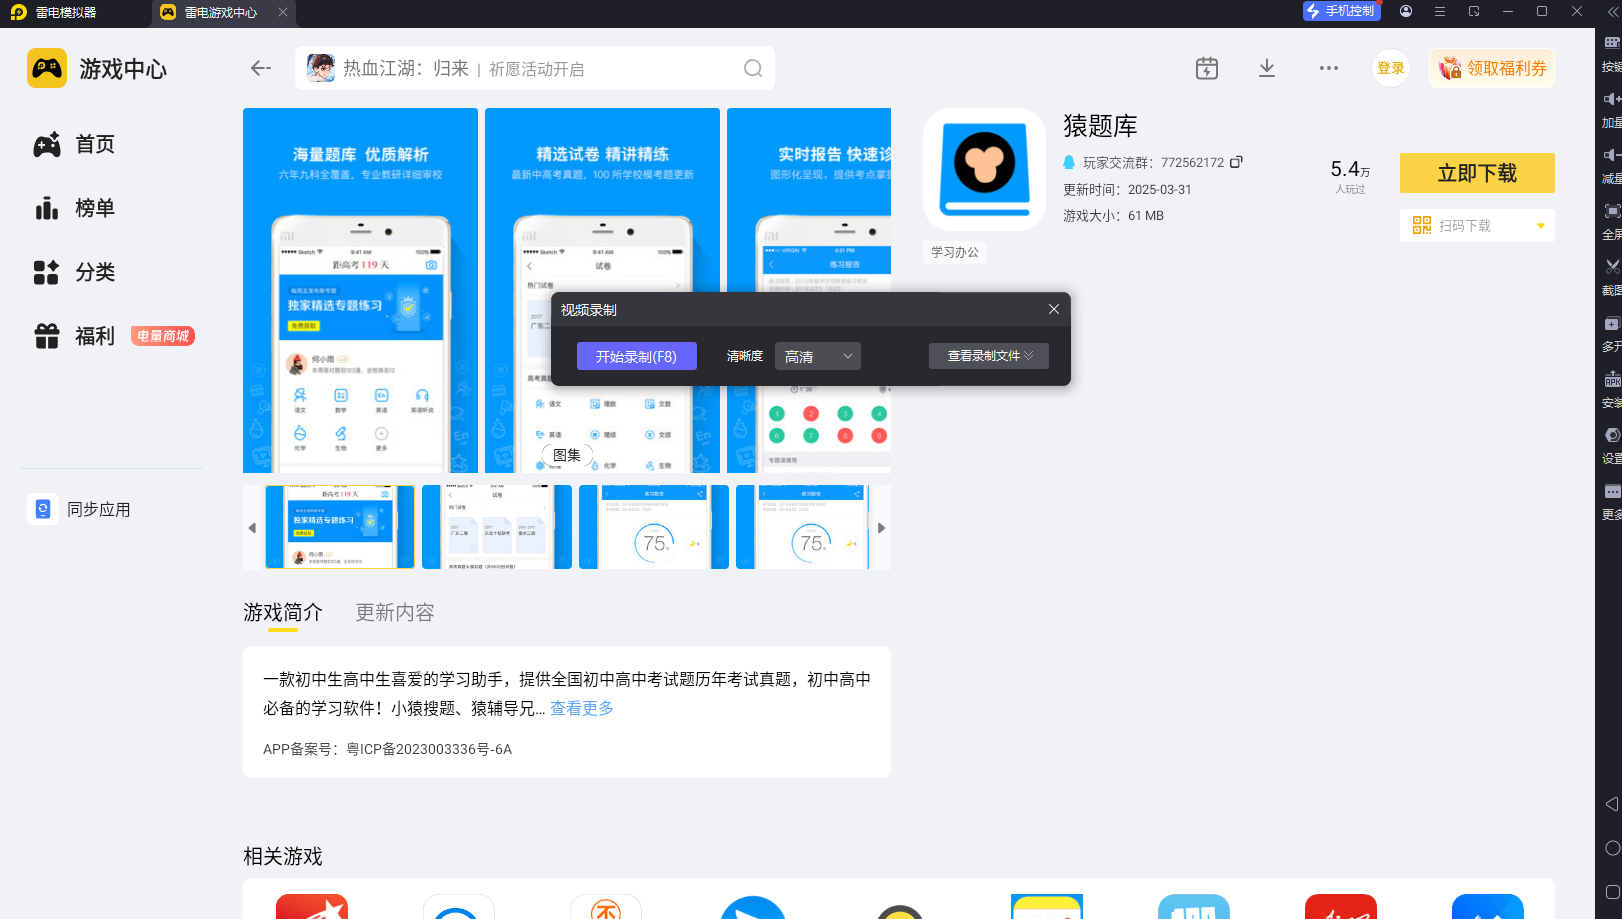
Task: Switch to the 雷电模拟器 window tab
Action: point(66,13)
